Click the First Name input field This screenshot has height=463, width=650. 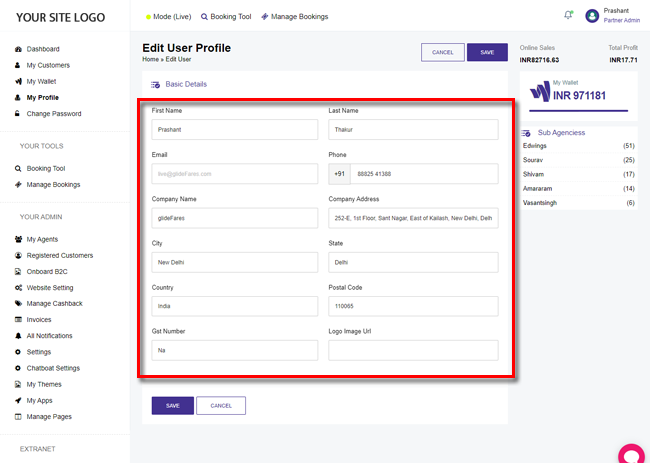point(234,130)
